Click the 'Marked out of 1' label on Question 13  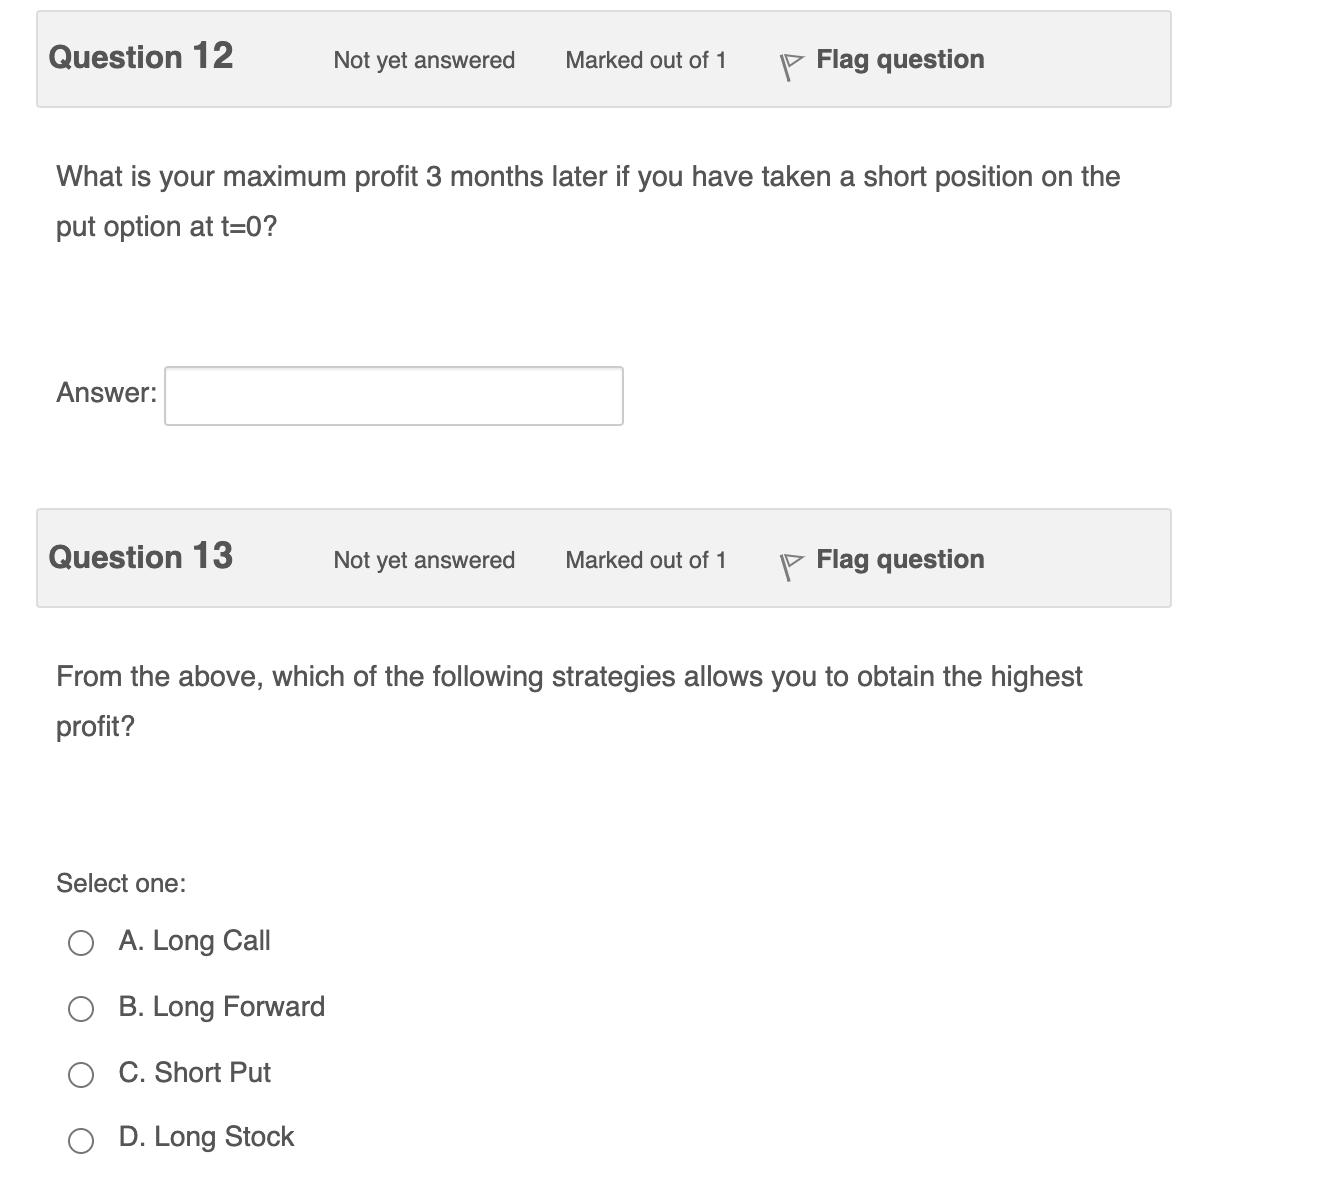[x=646, y=561]
